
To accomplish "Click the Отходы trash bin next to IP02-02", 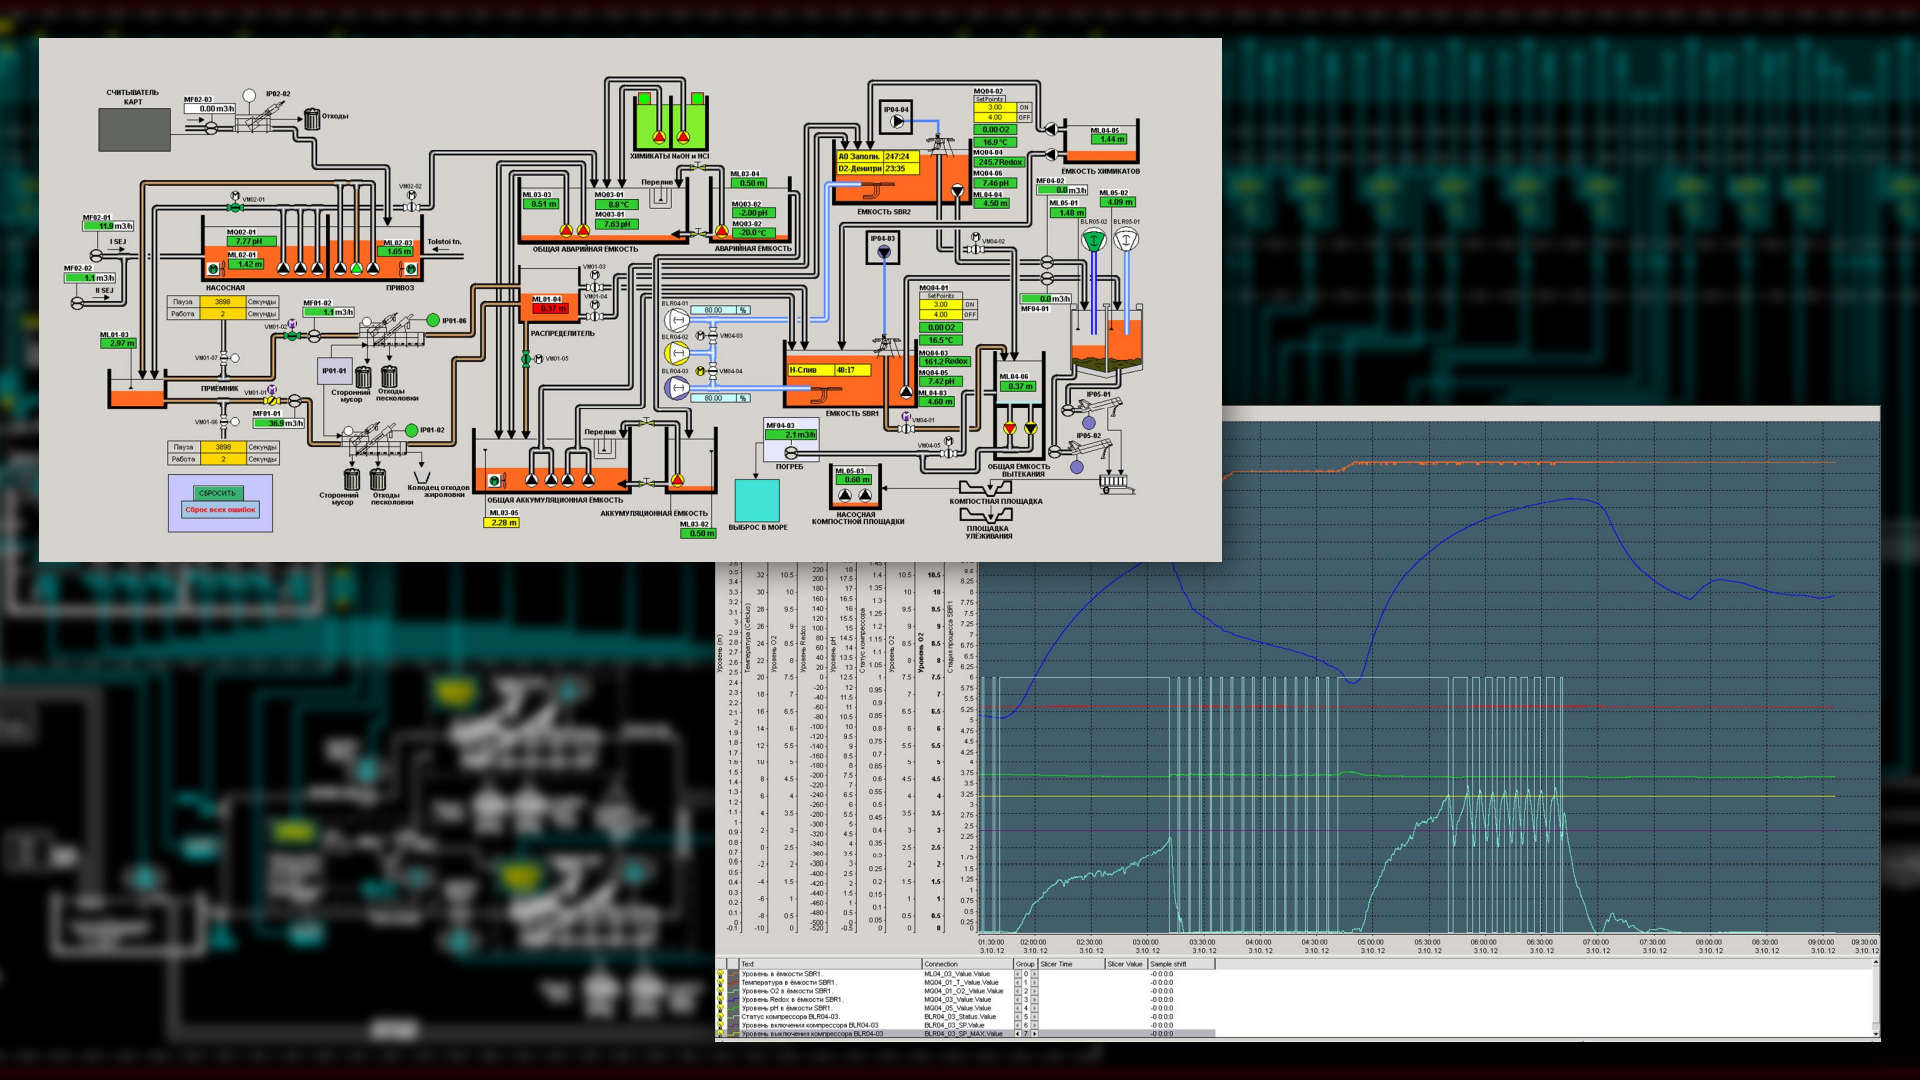I will 312,119.
